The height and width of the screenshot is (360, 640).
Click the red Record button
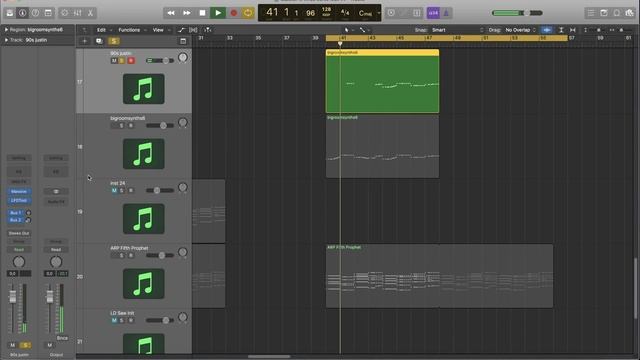click(233, 13)
